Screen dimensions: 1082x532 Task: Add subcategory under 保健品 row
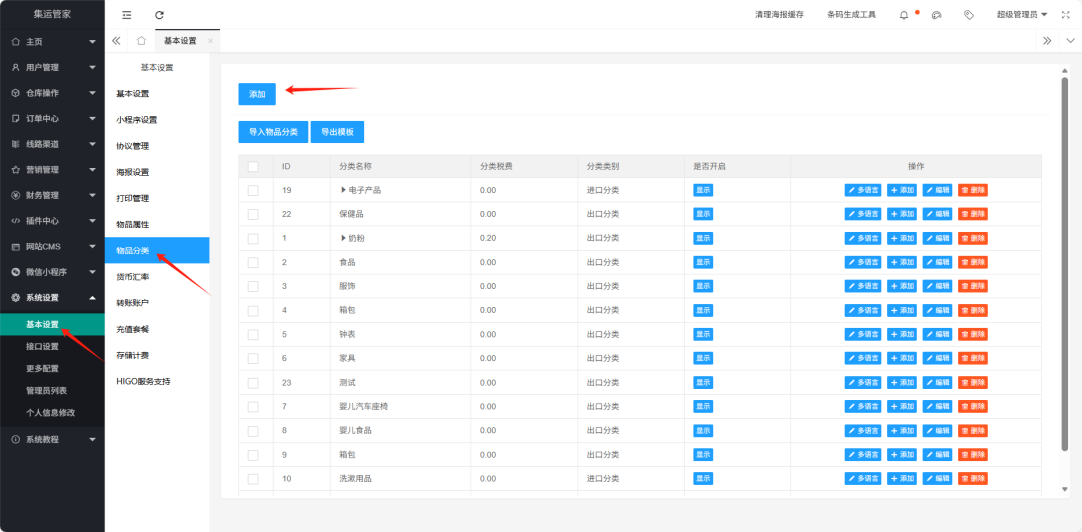pyautogui.click(x=902, y=214)
